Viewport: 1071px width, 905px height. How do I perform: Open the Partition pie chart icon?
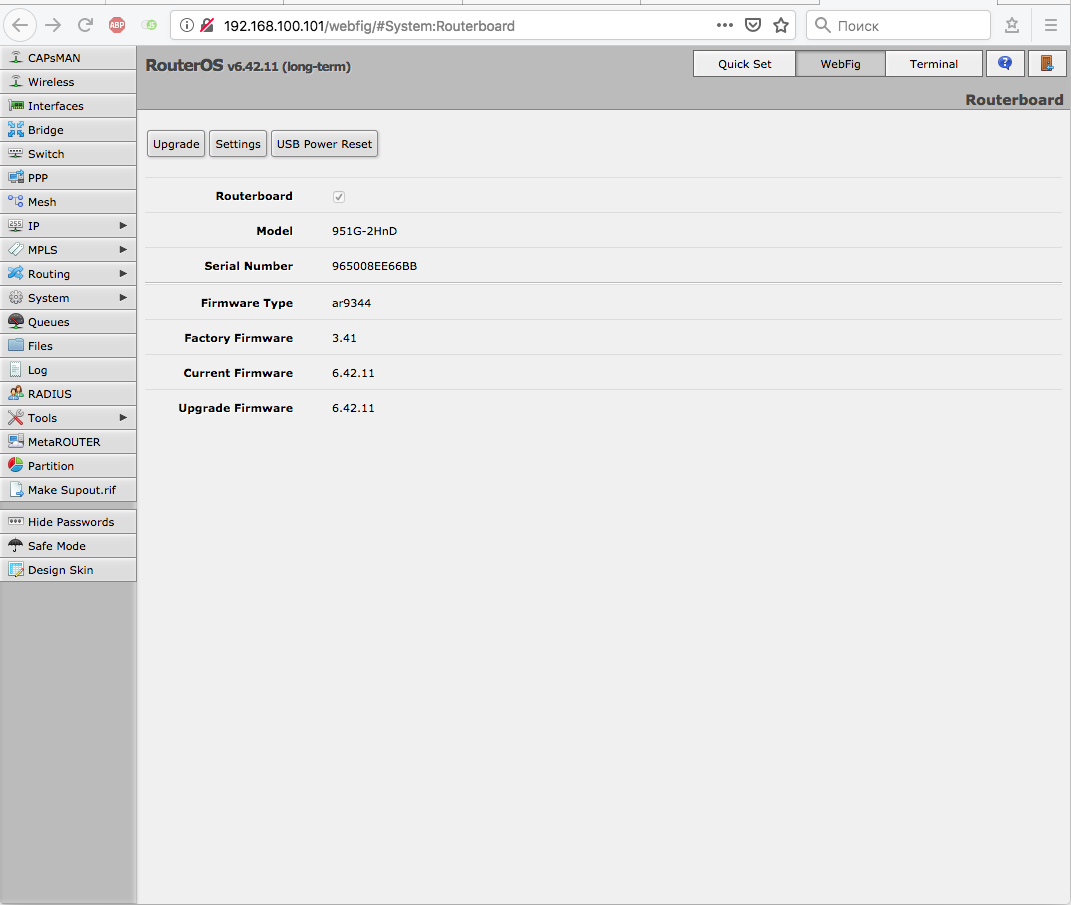15,466
